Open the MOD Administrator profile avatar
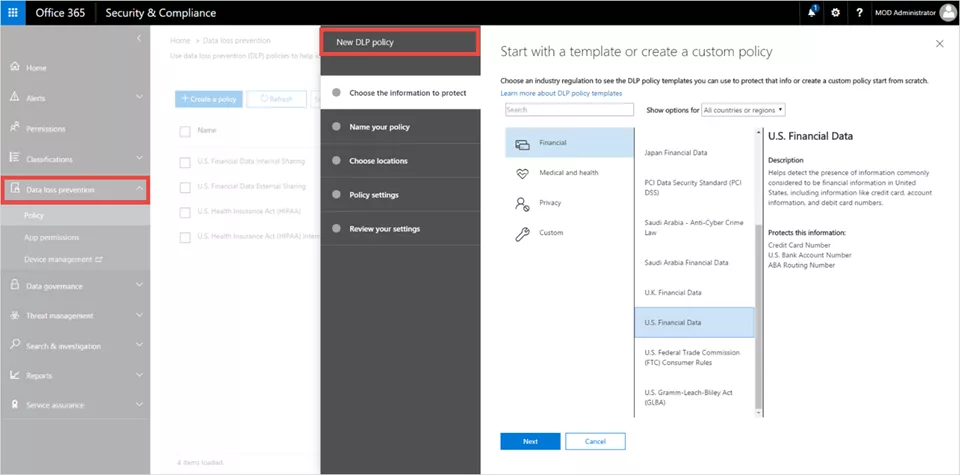This screenshot has width=960, height=475. tap(947, 13)
